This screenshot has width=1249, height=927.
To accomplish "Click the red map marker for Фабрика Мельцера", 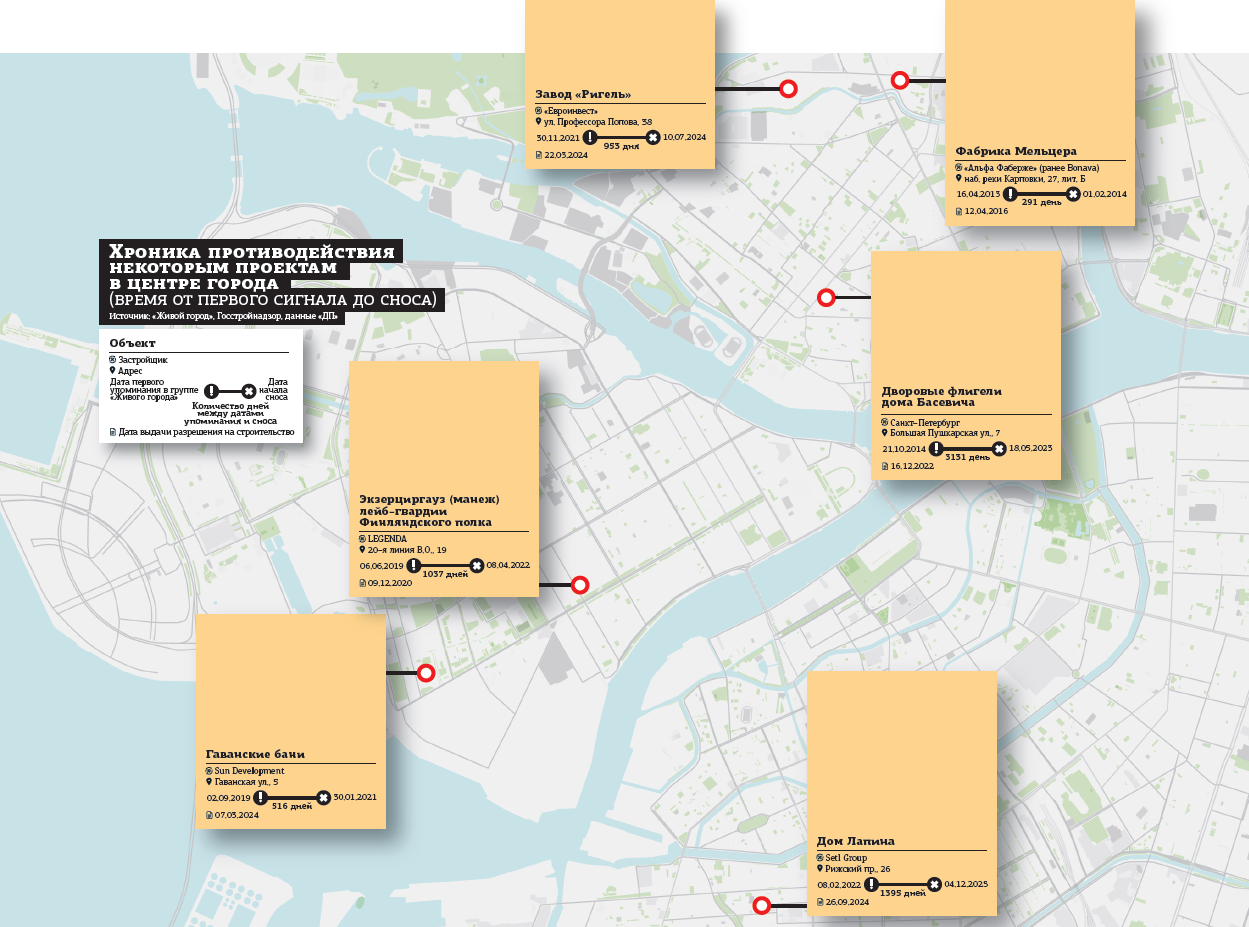I will click(x=900, y=80).
